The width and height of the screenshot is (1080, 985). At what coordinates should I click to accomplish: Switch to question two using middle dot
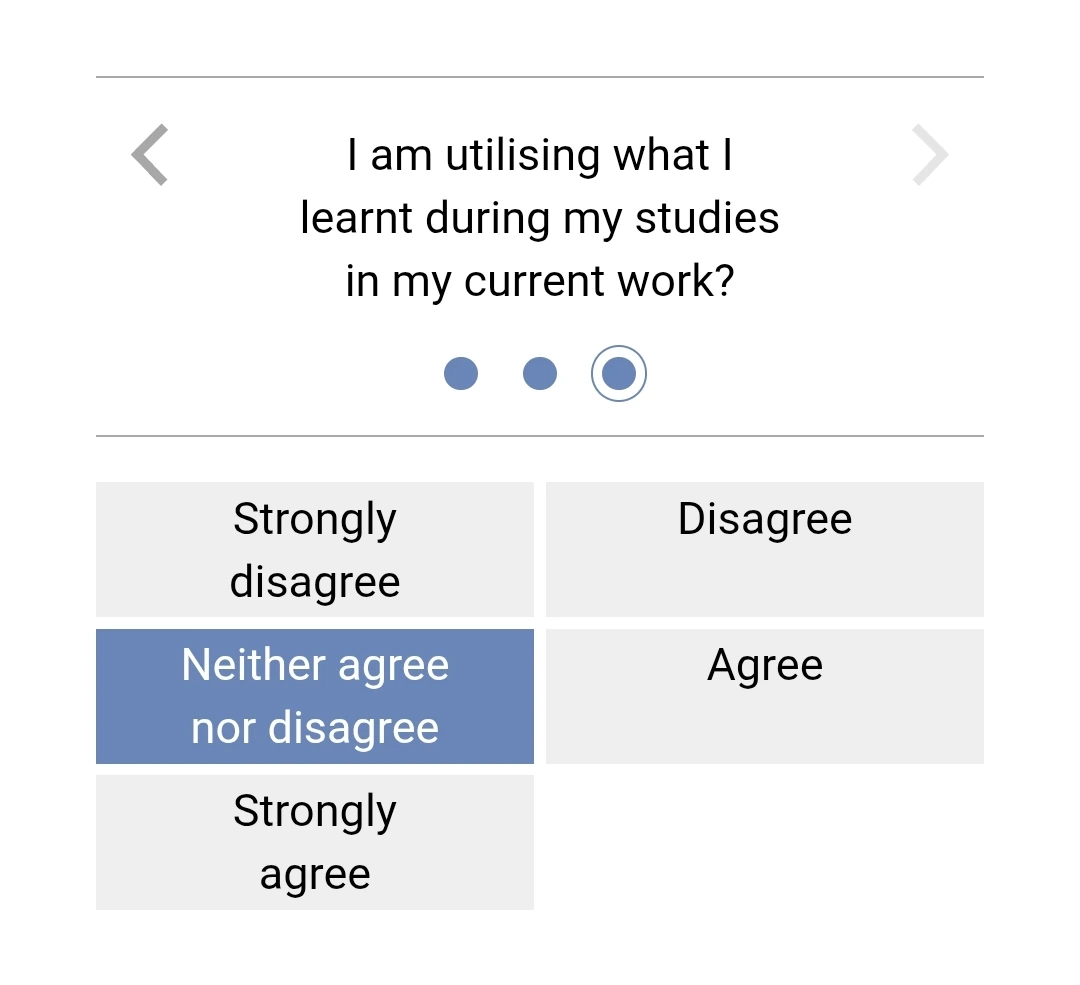tap(540, 374)
